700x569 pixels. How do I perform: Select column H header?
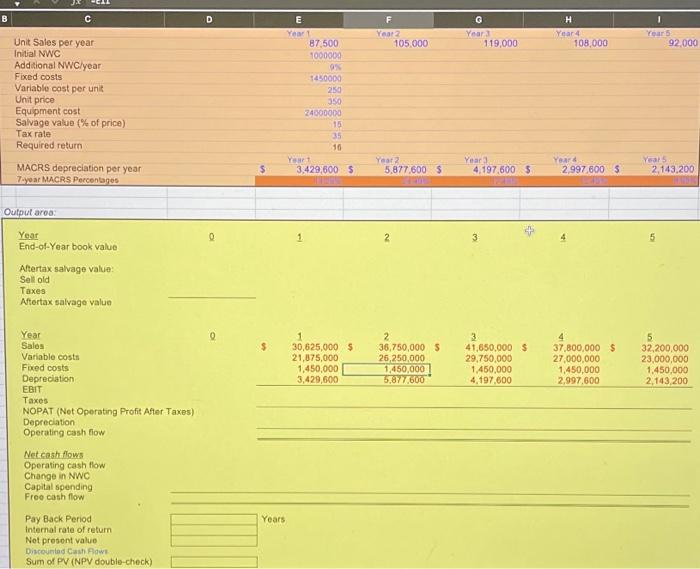click(x=568, y=20)
